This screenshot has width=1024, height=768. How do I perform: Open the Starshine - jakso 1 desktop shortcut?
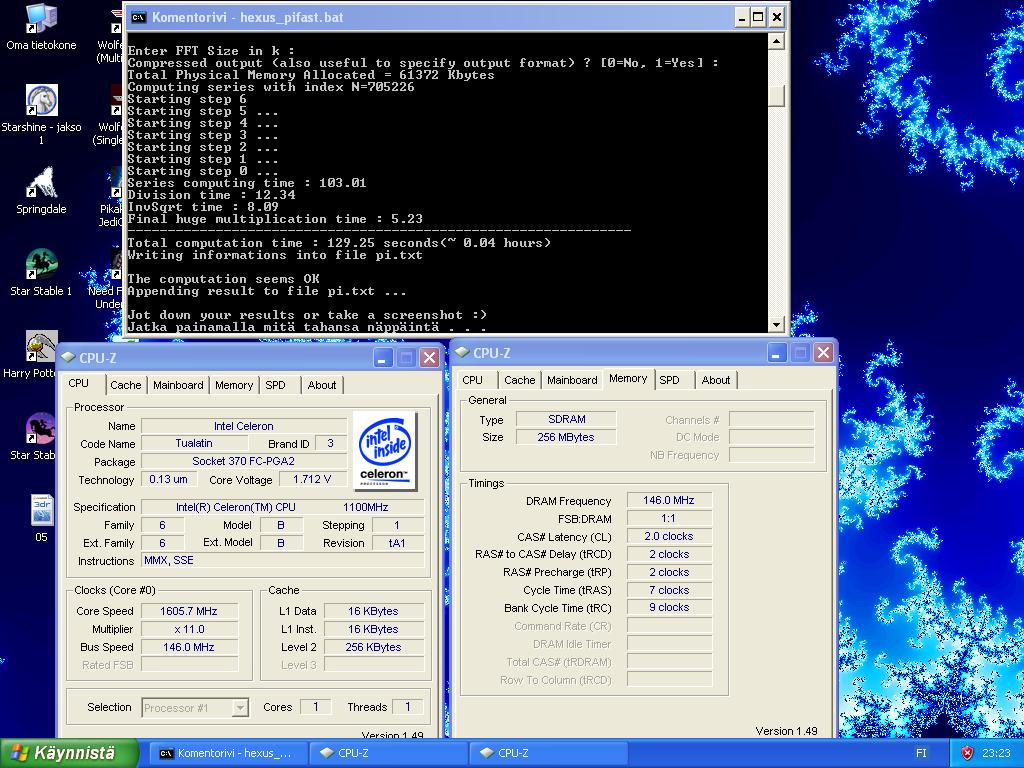41,114
